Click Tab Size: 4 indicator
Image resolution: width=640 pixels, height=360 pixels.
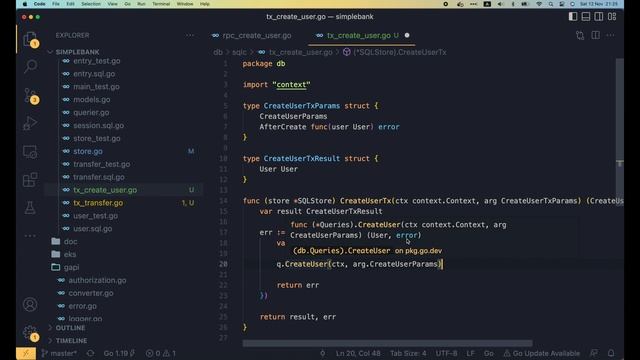pos(408,353)
